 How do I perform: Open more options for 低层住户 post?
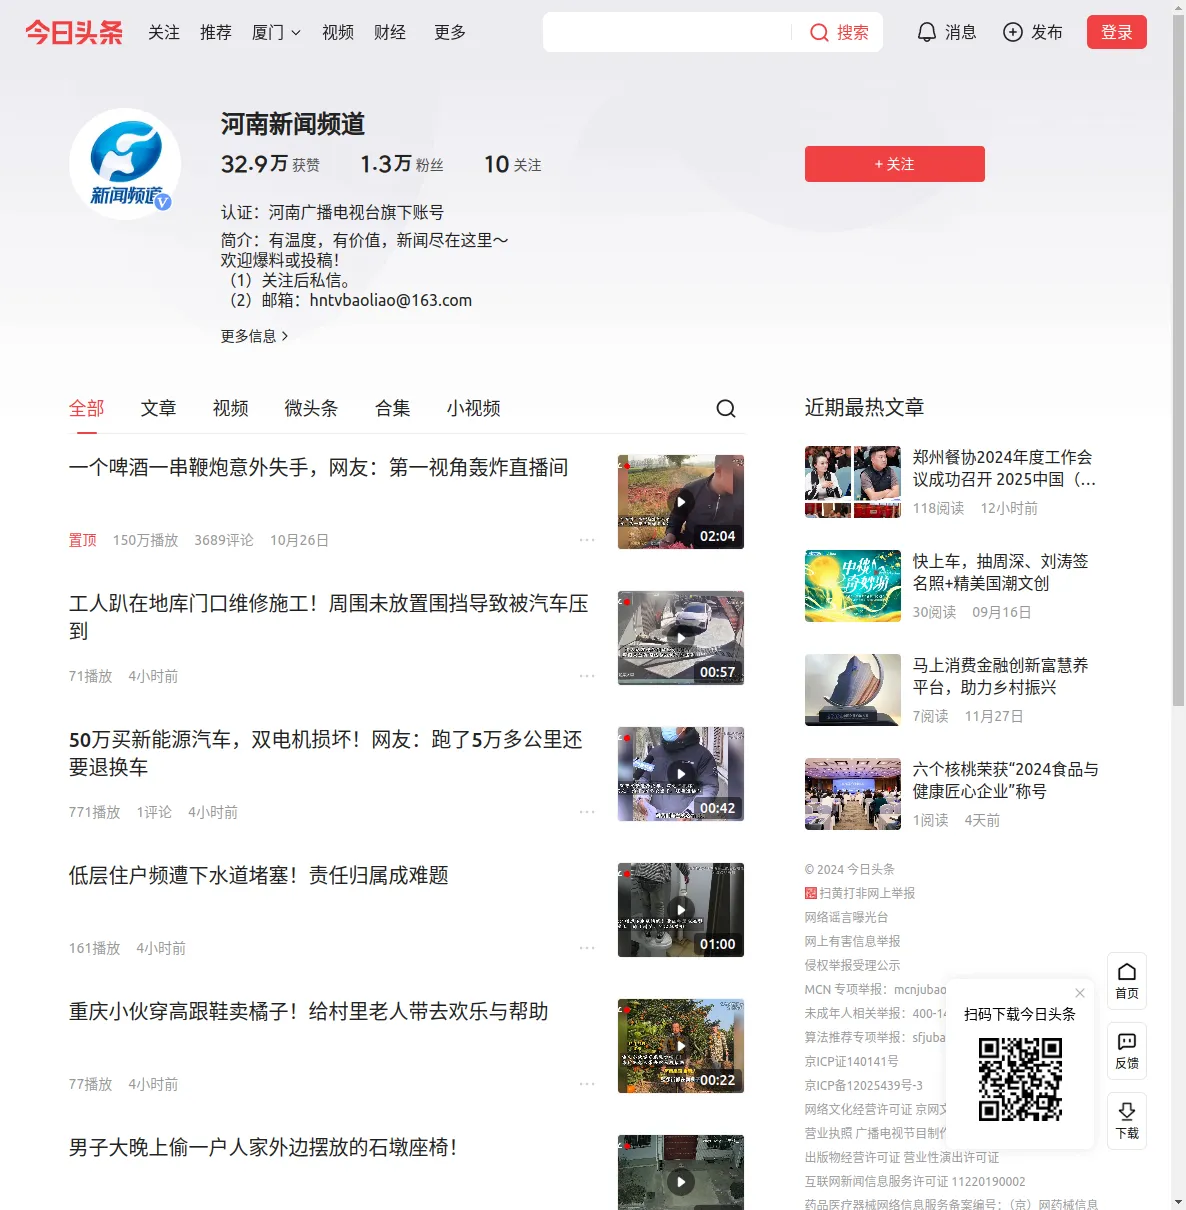pos(587,948)
